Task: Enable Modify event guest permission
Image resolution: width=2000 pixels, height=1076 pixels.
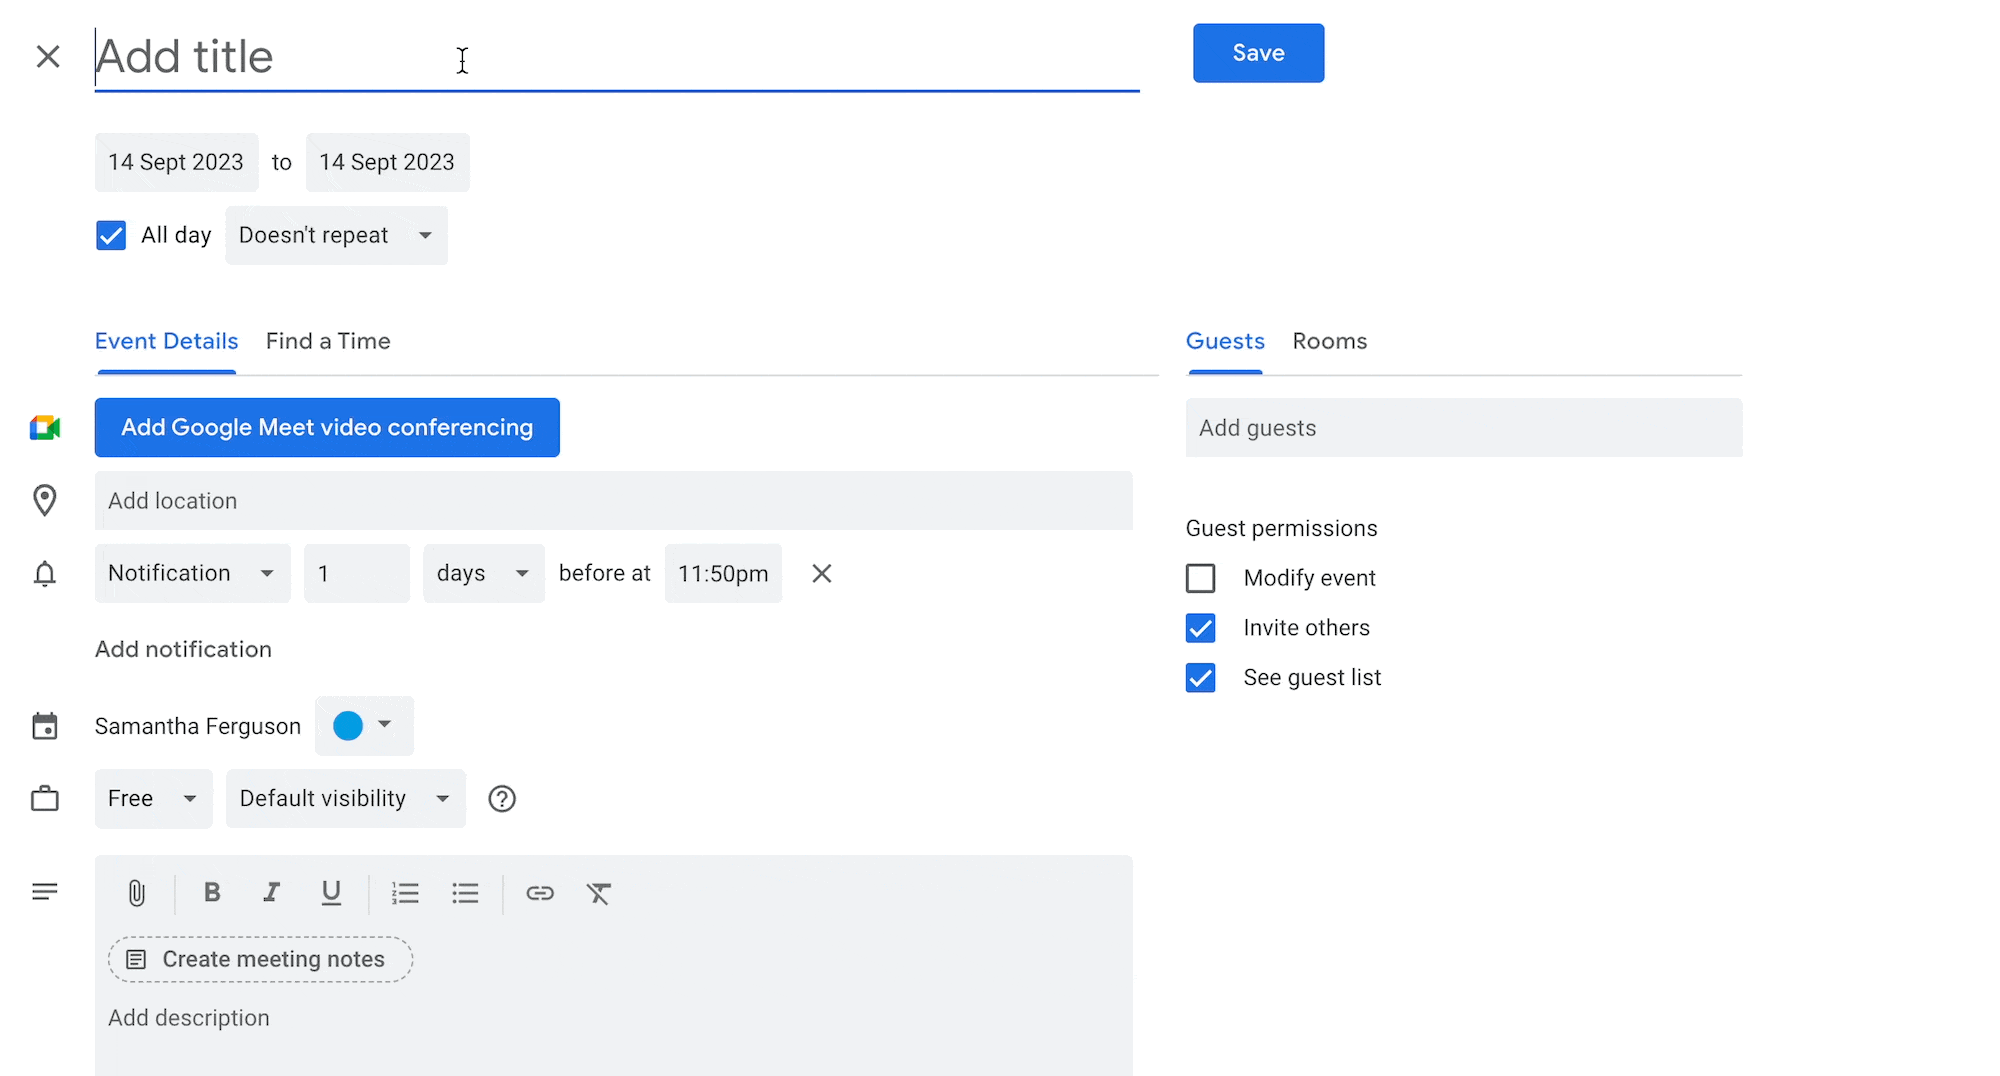Action: [x=1200, y=578]
